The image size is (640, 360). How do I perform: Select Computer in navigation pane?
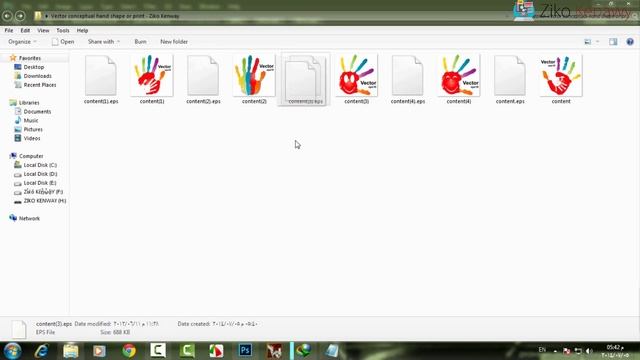point(31,156)
